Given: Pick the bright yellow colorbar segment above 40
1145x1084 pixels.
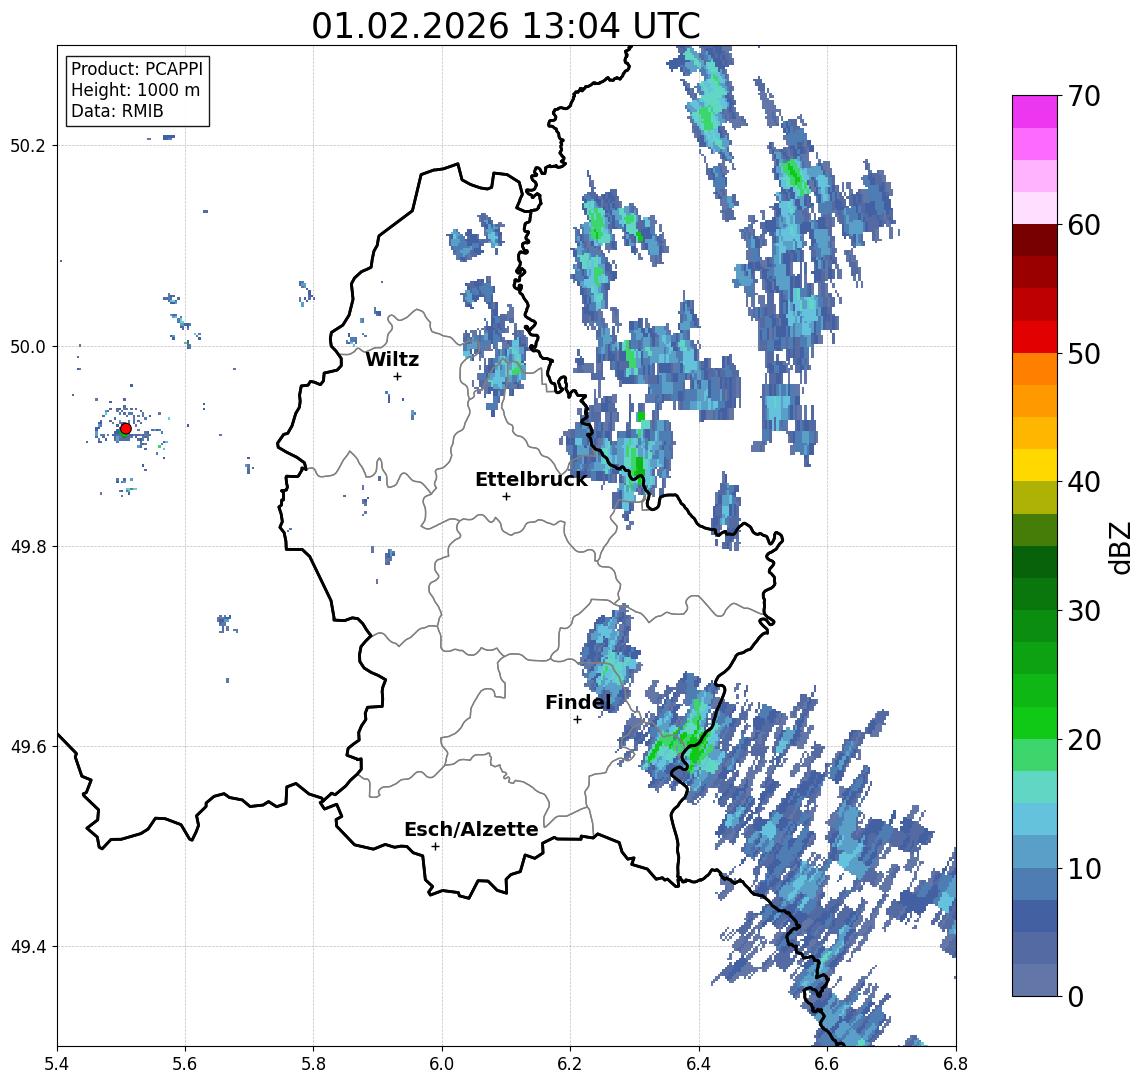Looking at the screenshot, I should [1035, 465].
